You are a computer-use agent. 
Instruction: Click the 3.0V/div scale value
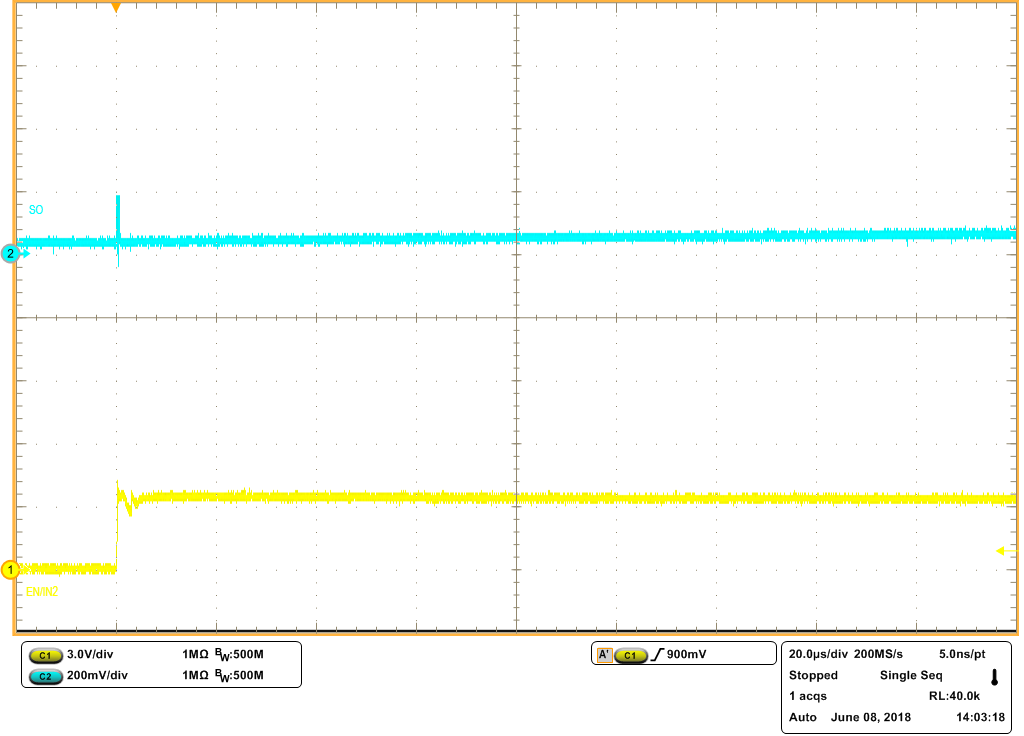[90, 654]
